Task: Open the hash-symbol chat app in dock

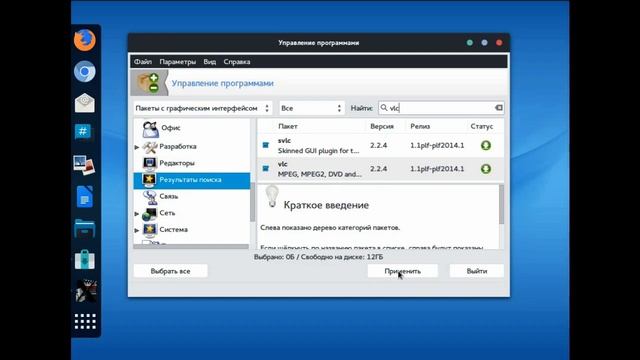Action: click(83, 132)
